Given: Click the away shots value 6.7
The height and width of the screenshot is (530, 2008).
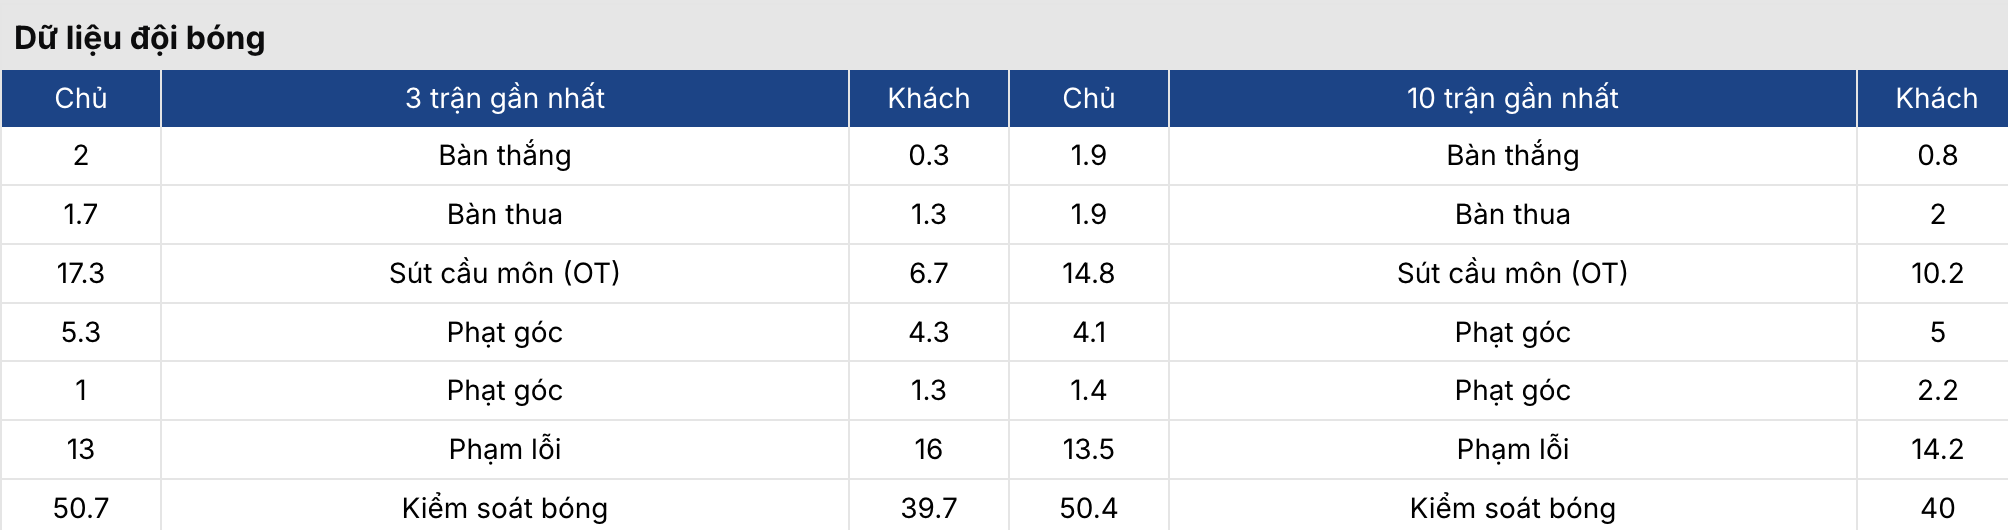Looking at the screenshot, I should (928, 273).
